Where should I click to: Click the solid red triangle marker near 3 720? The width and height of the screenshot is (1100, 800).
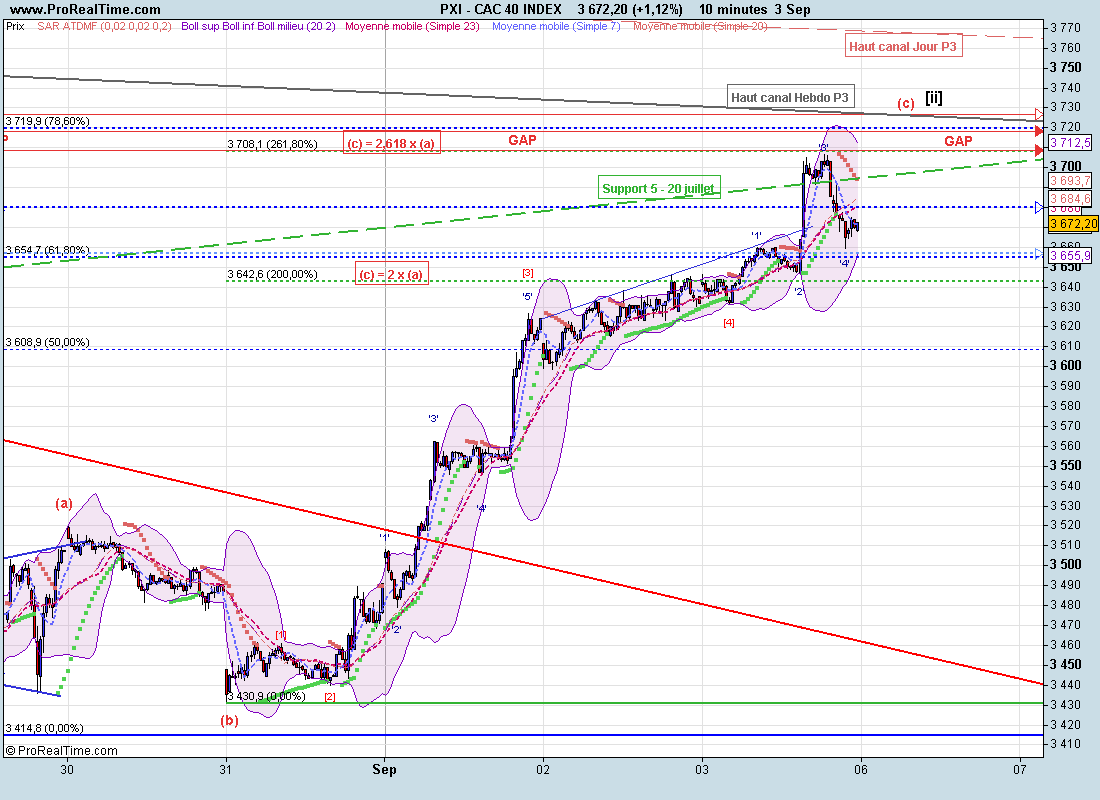[x=1040, y=129]
